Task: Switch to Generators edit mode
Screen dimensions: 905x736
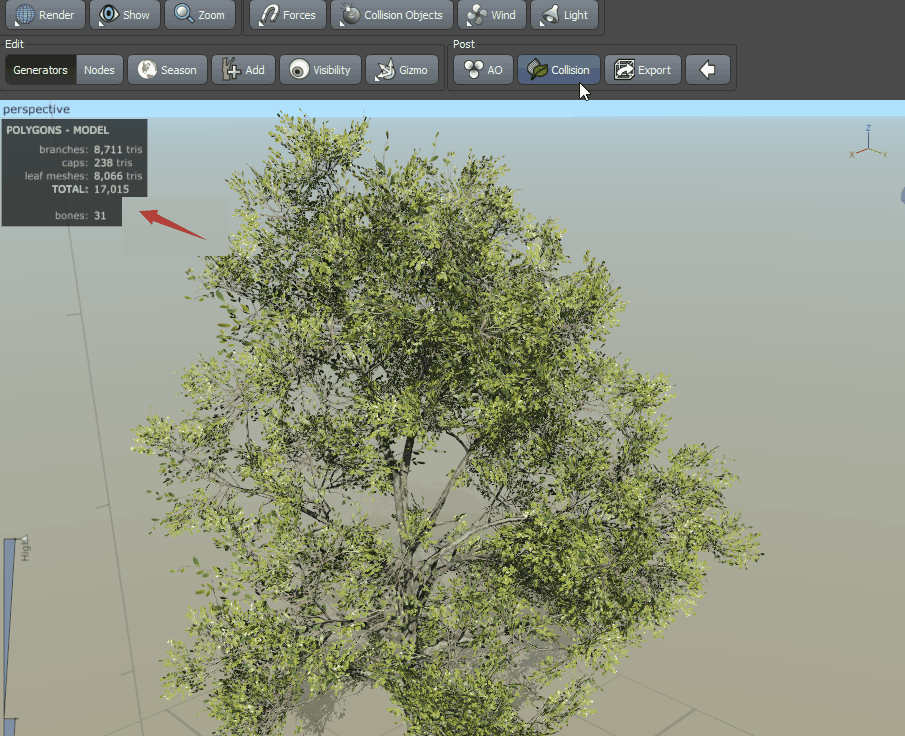Action: tap(40, 70)
